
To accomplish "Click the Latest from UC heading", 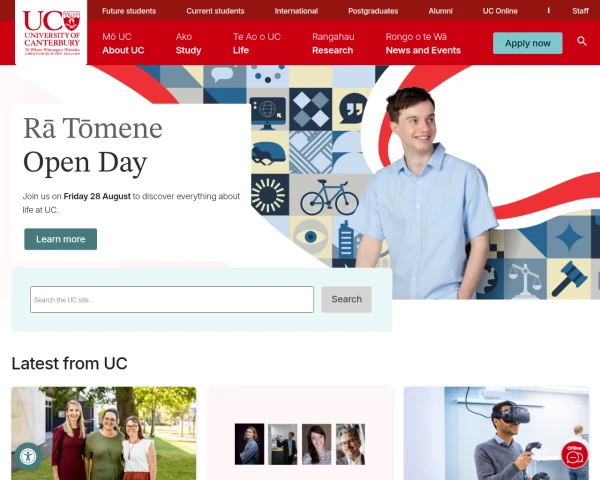I will point(69,363).
